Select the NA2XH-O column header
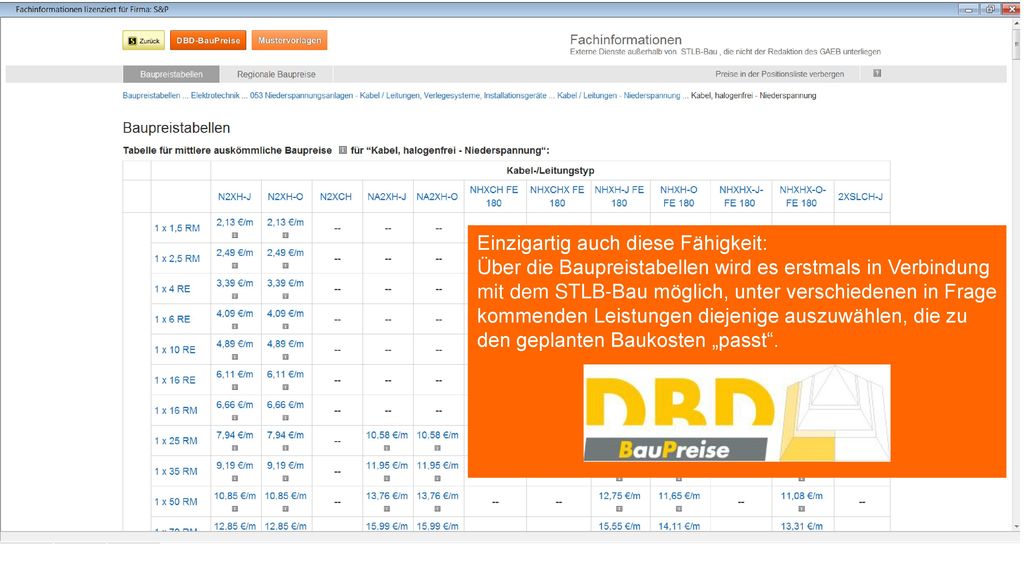 click(x=437, y=197)
